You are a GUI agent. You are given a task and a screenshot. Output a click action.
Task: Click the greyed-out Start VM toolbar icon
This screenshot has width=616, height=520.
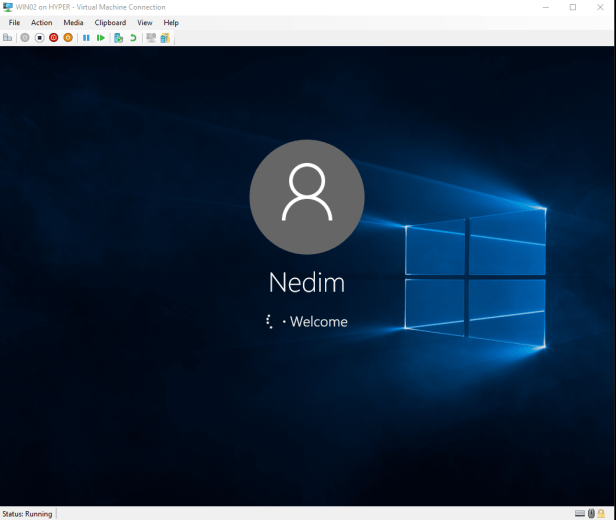[25, 38]
